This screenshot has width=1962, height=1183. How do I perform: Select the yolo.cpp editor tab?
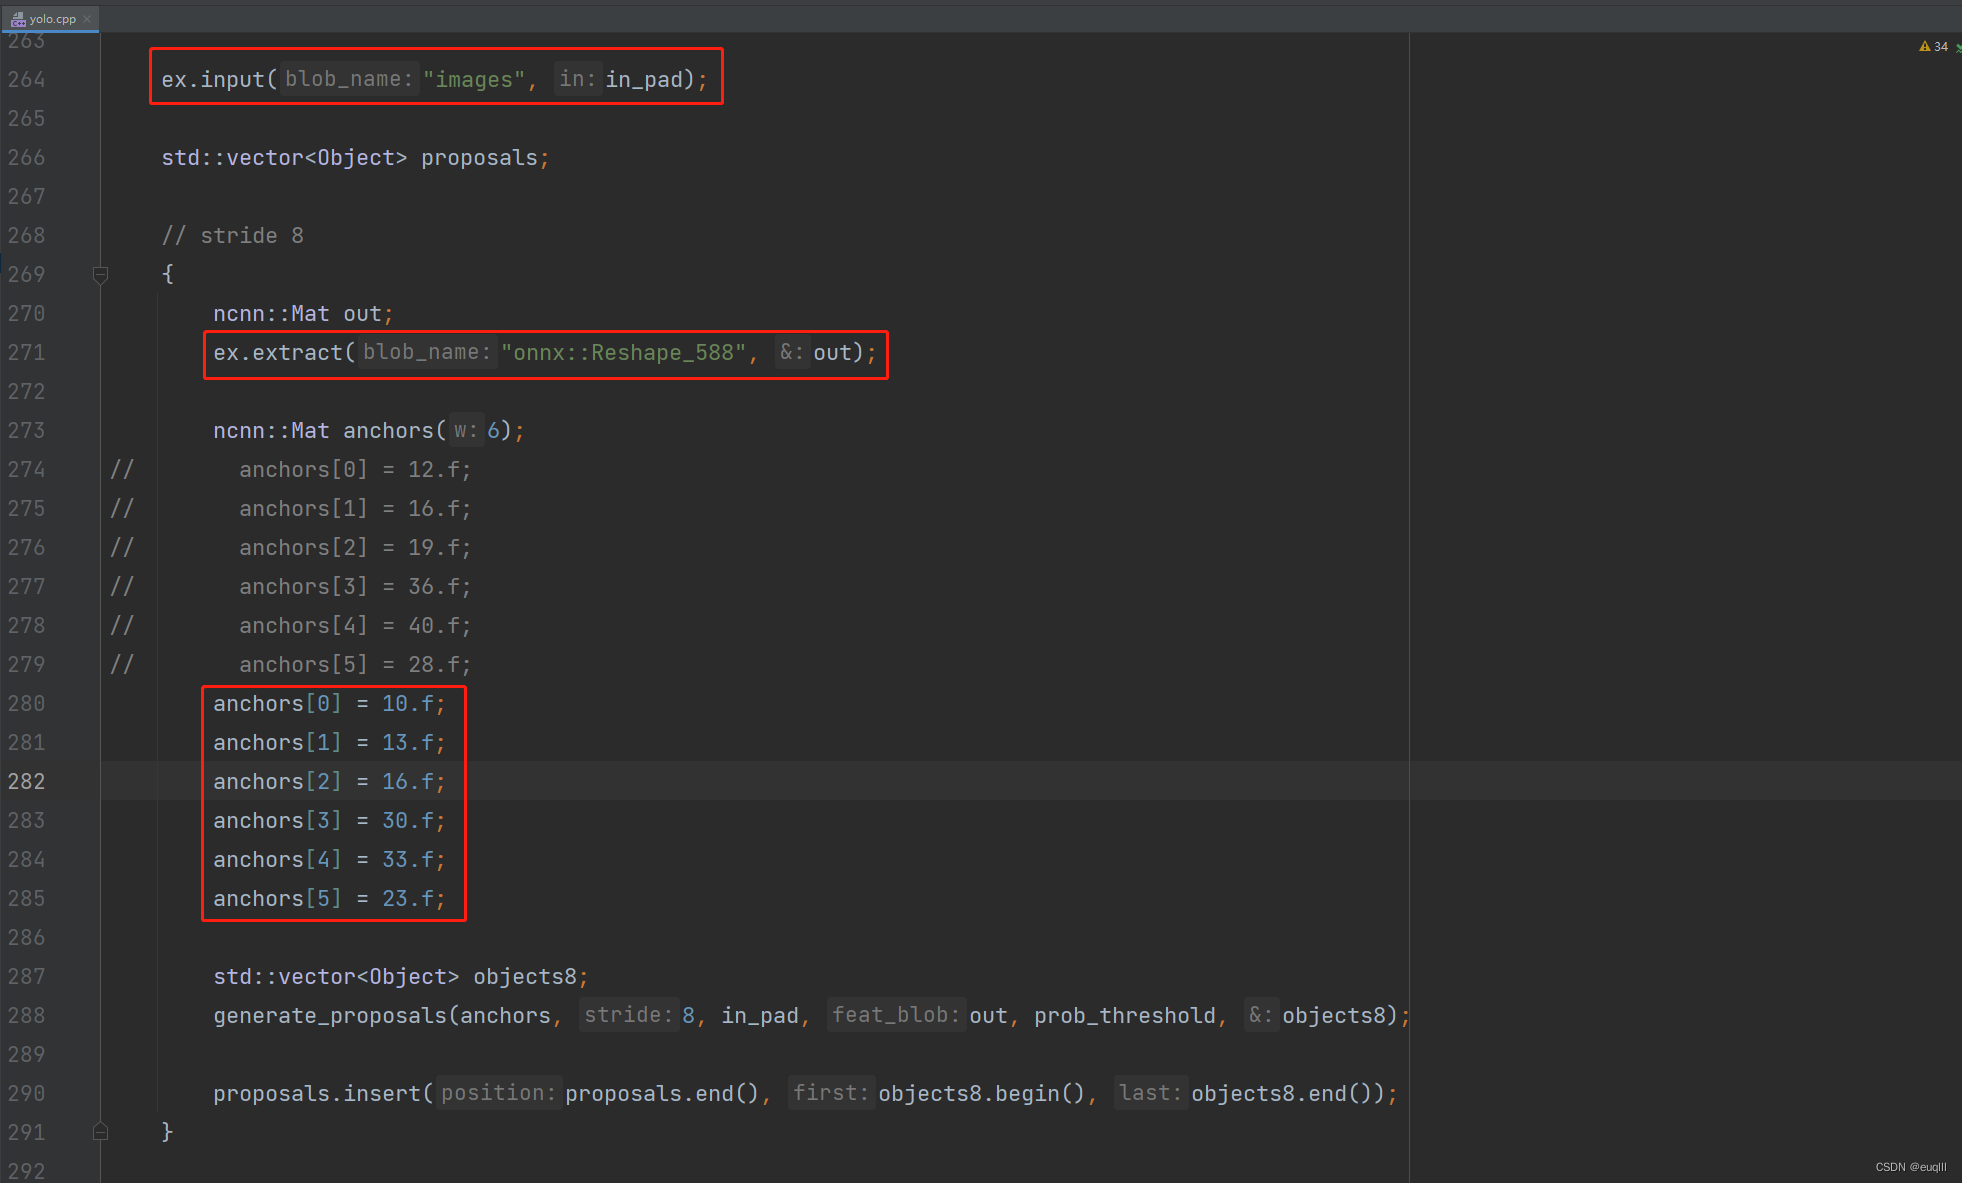click(50, 18)
